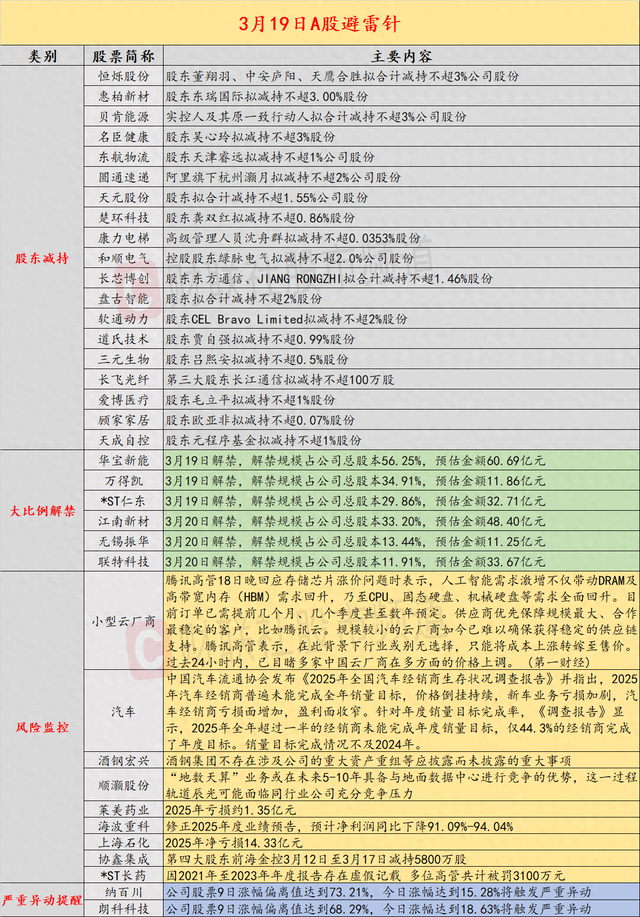Select the '大比例解禁' category cell

point(42,511)
